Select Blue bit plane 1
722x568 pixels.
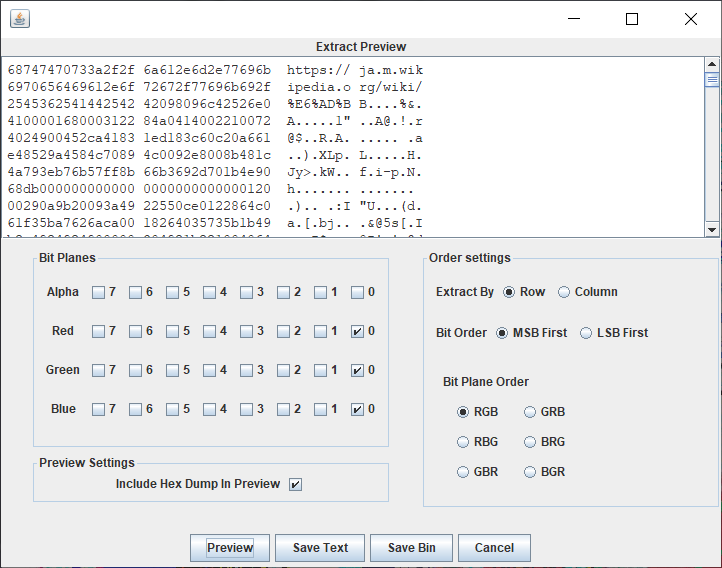point(320,410)
